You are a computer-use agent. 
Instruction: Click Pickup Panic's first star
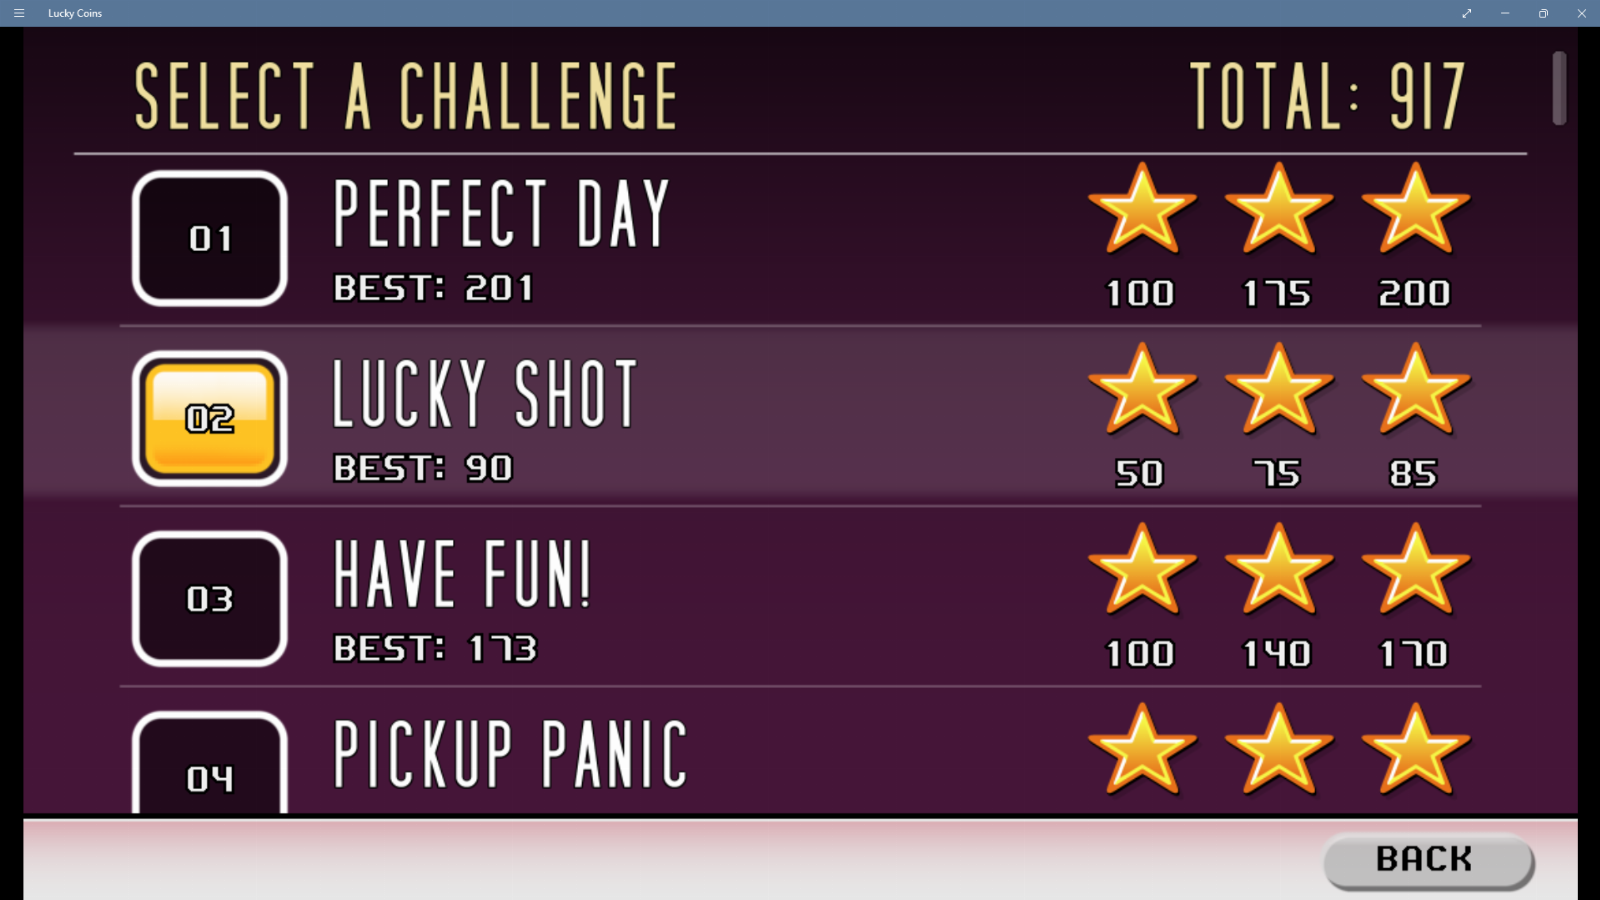(x=1141, y=750)
